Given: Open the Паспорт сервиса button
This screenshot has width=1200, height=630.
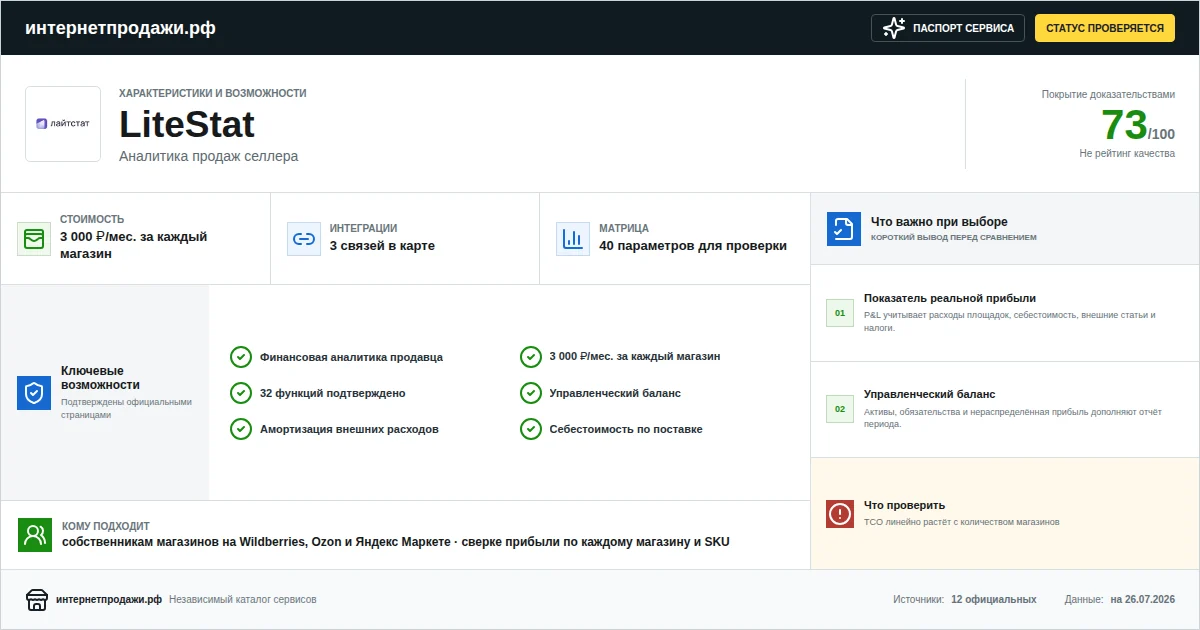Looking at the screenshot, I should (x=949, y=28).
